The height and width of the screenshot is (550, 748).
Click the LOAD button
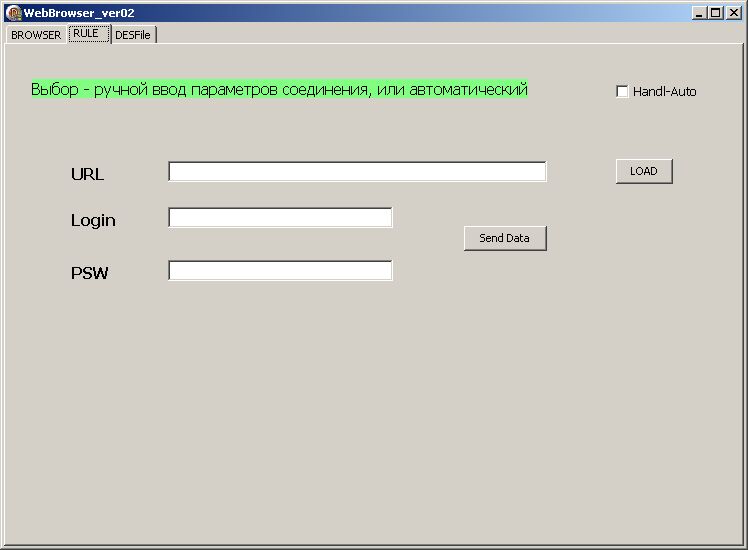pos(644,171)
